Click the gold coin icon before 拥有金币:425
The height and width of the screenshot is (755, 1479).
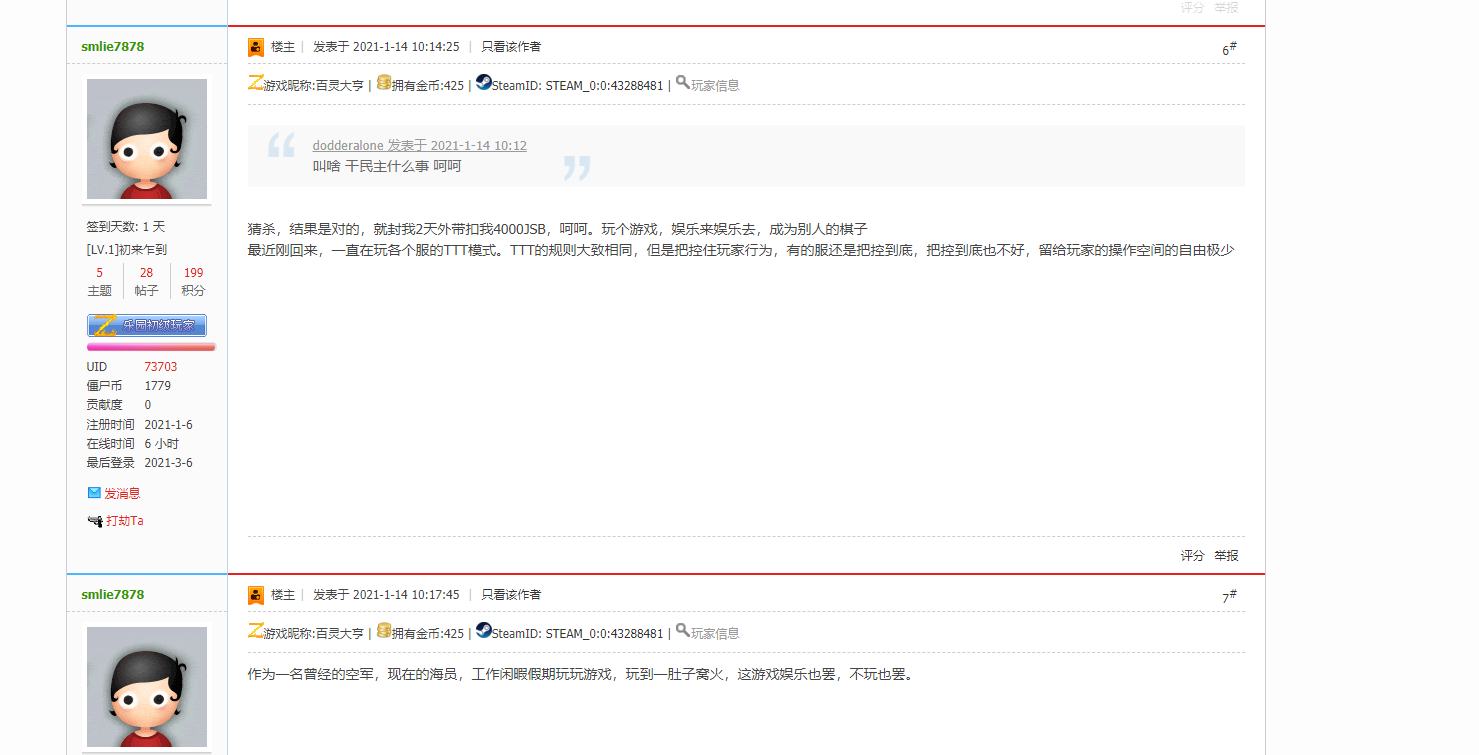point(384,83)
